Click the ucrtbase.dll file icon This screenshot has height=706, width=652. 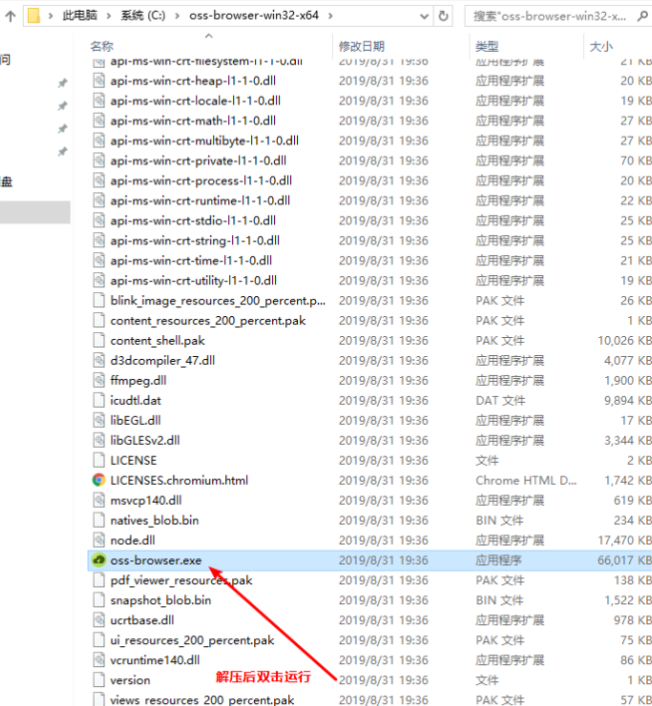99,620
